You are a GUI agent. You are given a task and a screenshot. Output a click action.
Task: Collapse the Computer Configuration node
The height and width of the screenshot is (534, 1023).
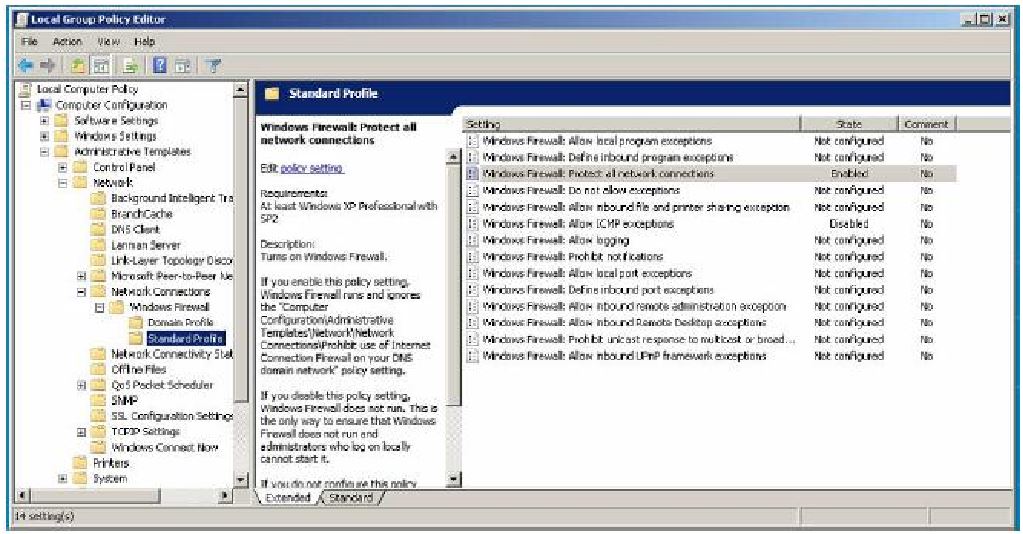pyautogui.click(x=26, y=105)
